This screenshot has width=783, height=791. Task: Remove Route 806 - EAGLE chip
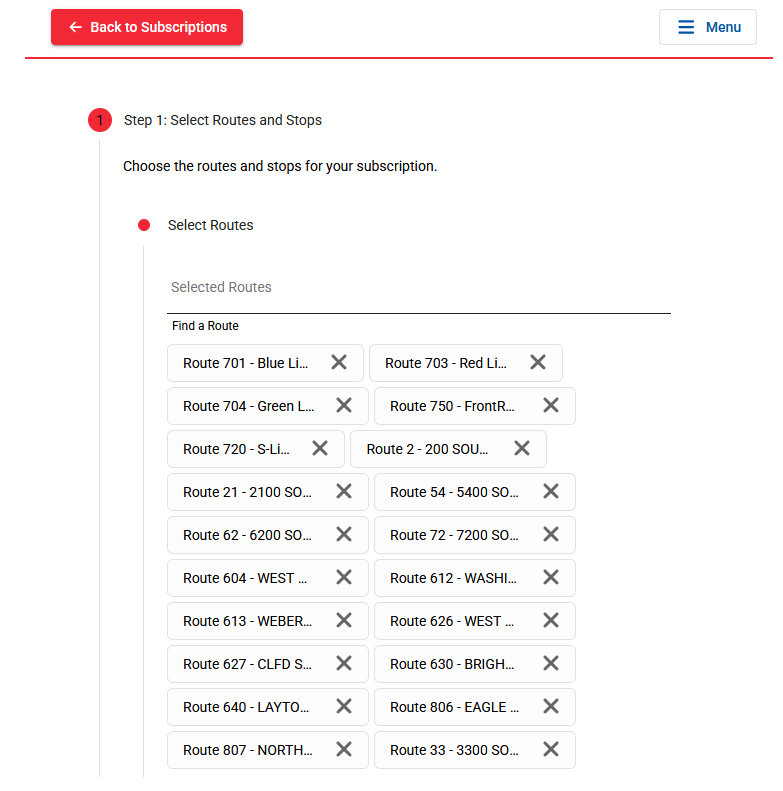[x=551, y=706]
